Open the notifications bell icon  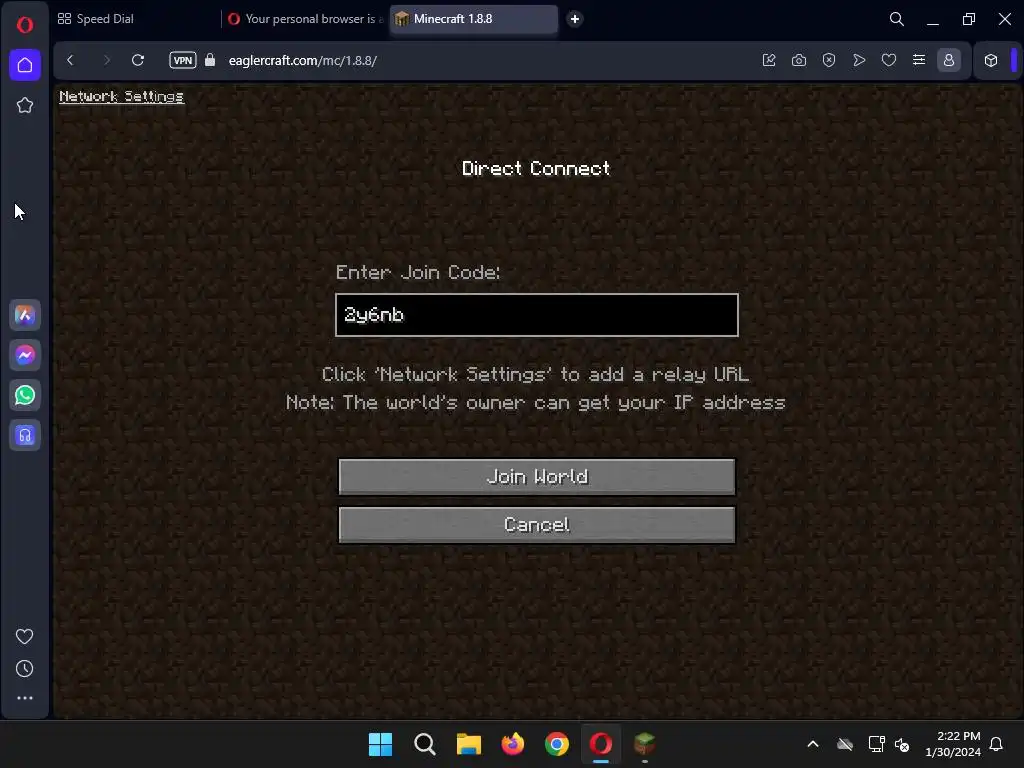coord(996,744)
